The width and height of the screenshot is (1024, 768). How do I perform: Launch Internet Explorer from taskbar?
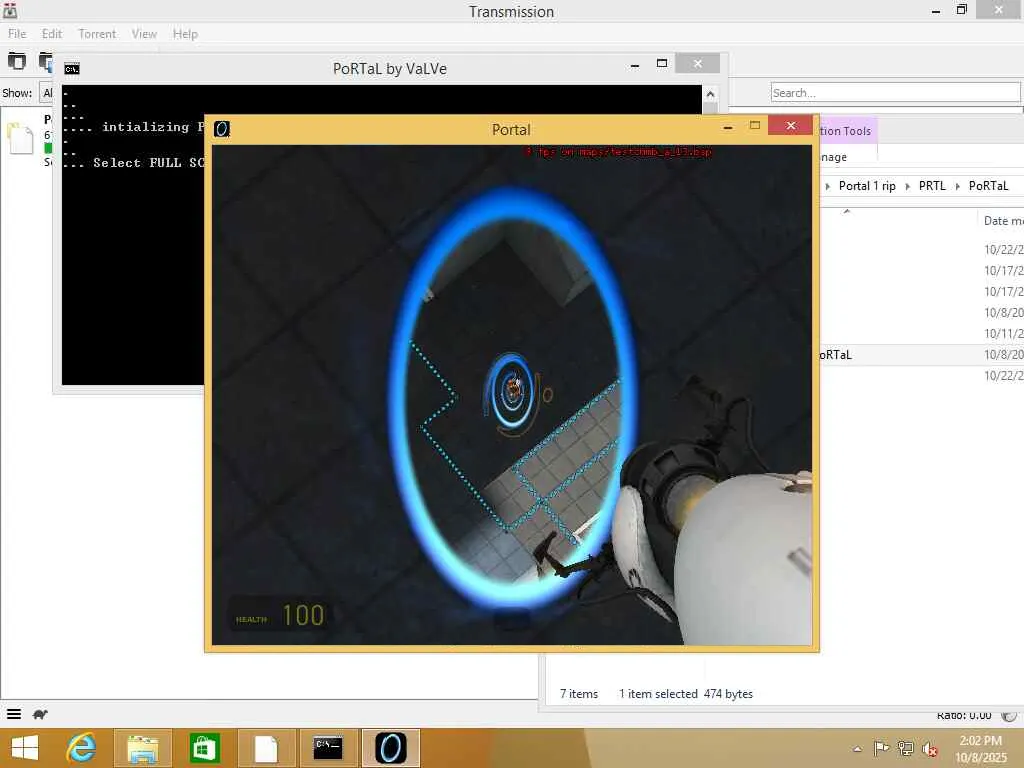[81, 748]
